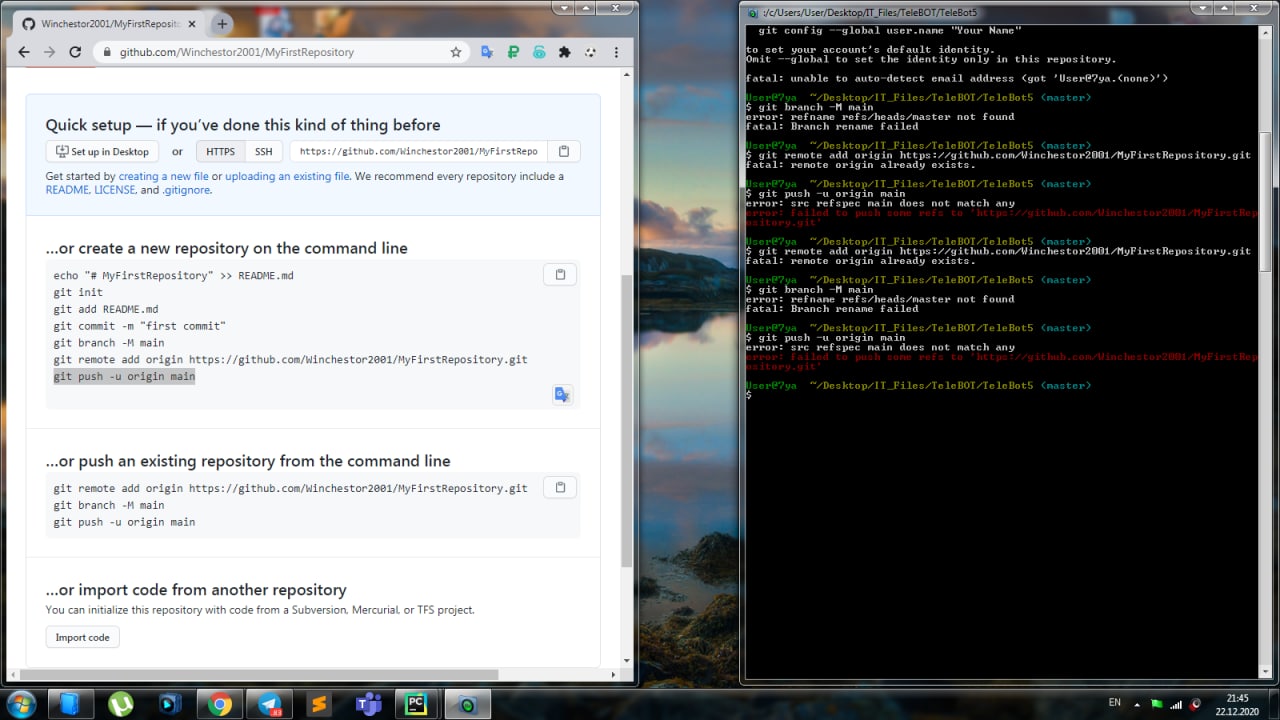Image resolution: width=1280 pixels, height=720 pixels.
Task: Open the creating a new file link
Action: 163,176
